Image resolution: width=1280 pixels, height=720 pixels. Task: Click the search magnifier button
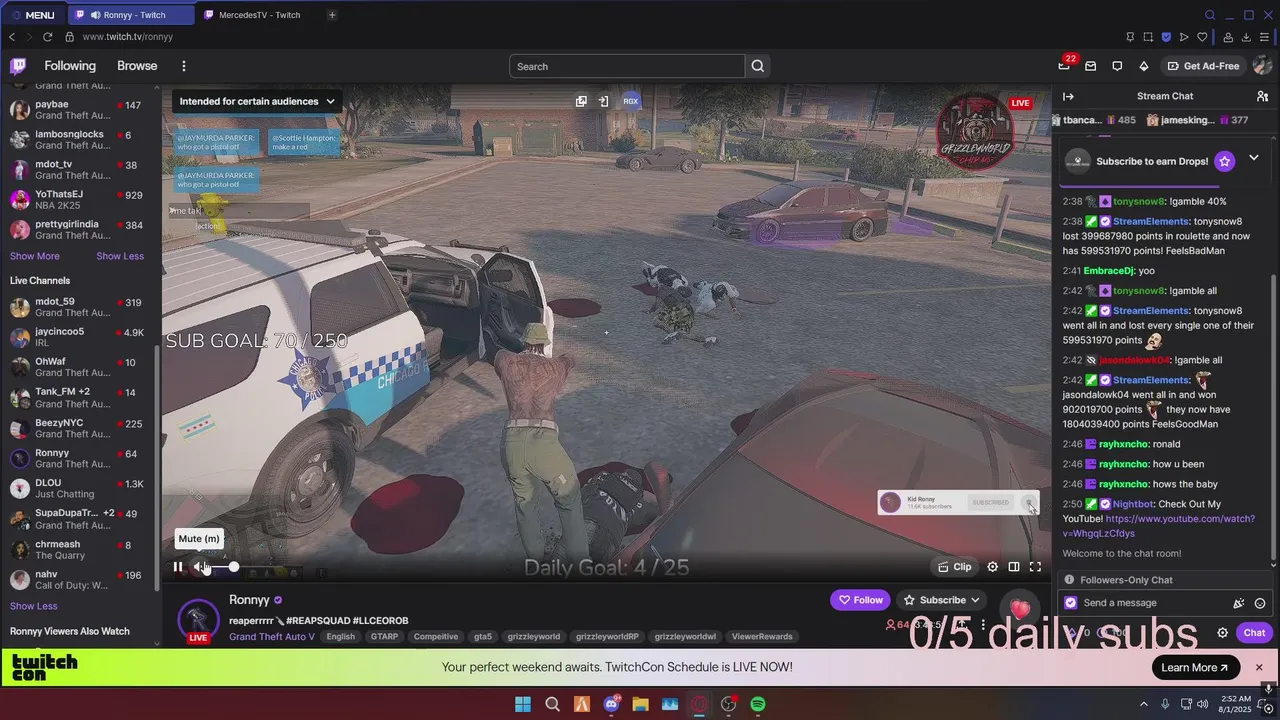[758, 66]
